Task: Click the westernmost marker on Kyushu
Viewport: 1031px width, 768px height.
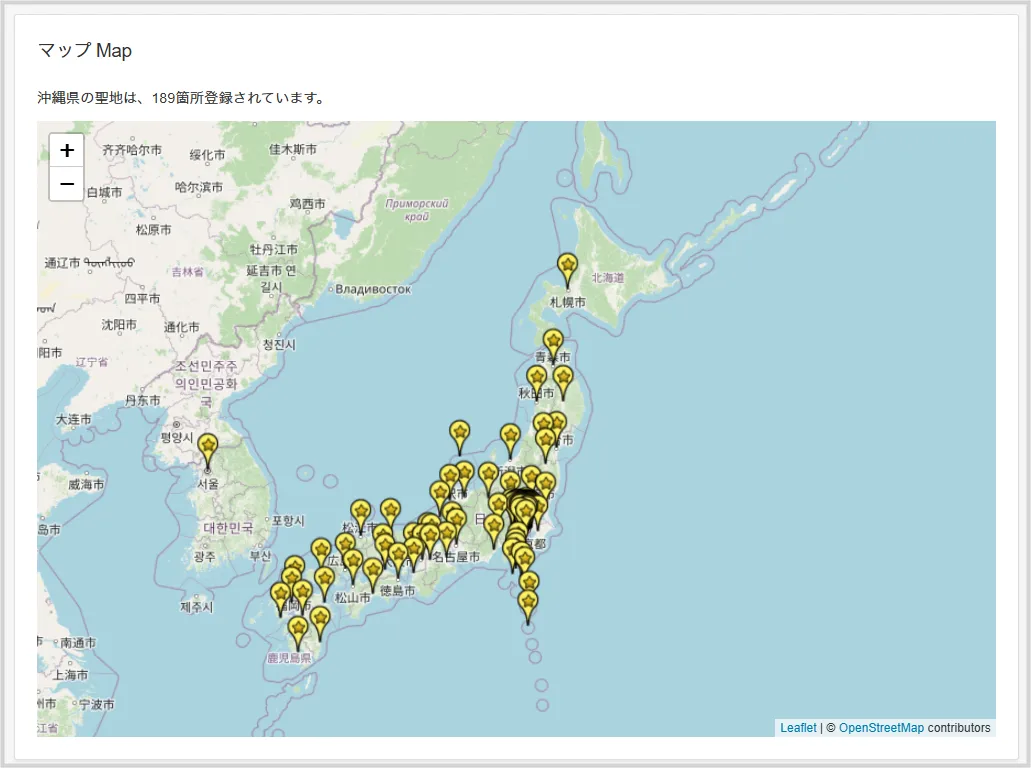Action: coord(281,597)
